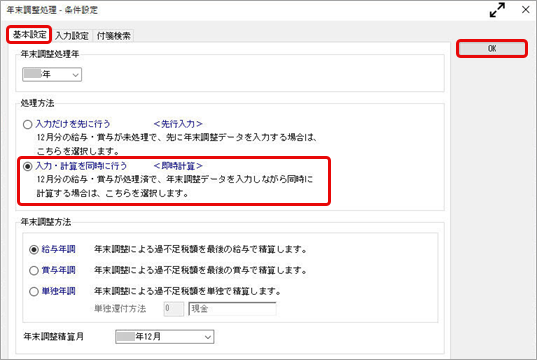Image resolution: width=537 pixels, height=360 pixels.
Task: Select 入力・計算を同時に行う radio option
Action: click(x=28, y=166)
